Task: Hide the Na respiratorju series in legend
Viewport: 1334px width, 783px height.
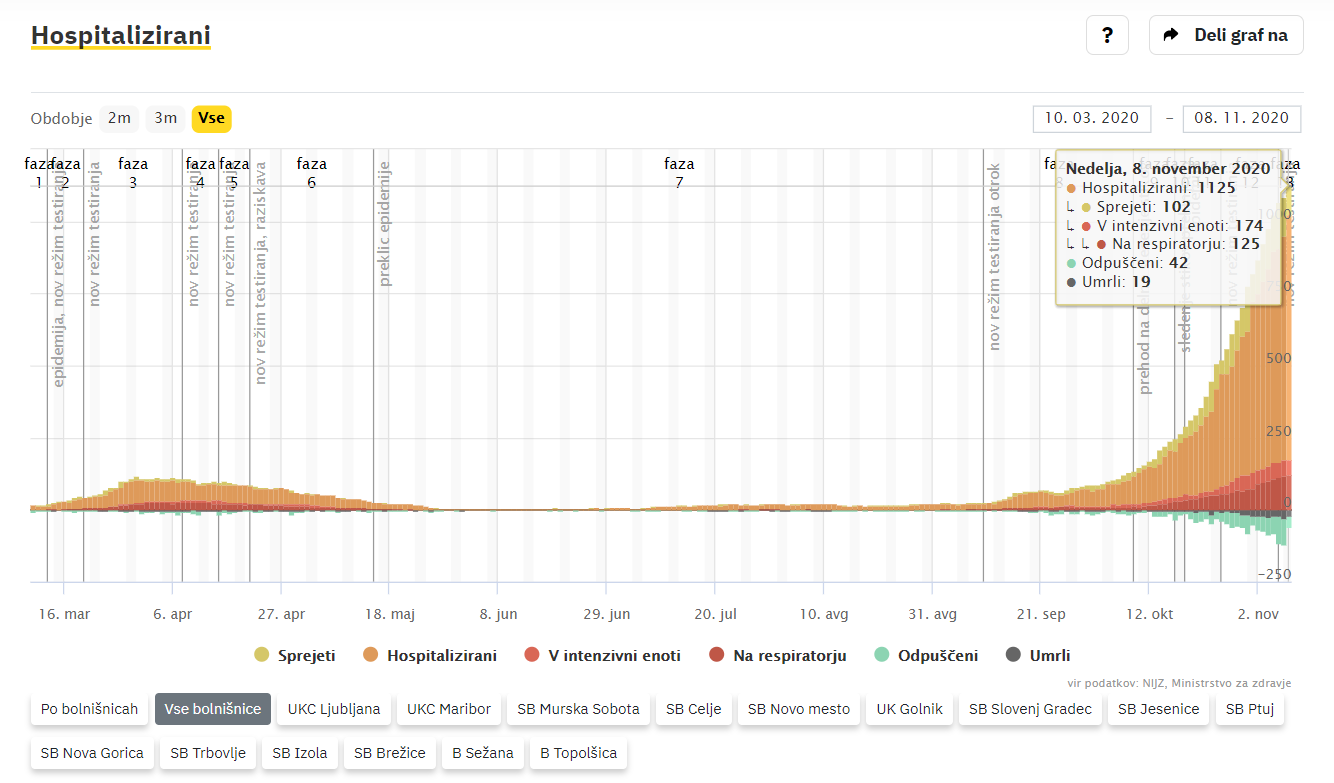Action: (778, 656)
